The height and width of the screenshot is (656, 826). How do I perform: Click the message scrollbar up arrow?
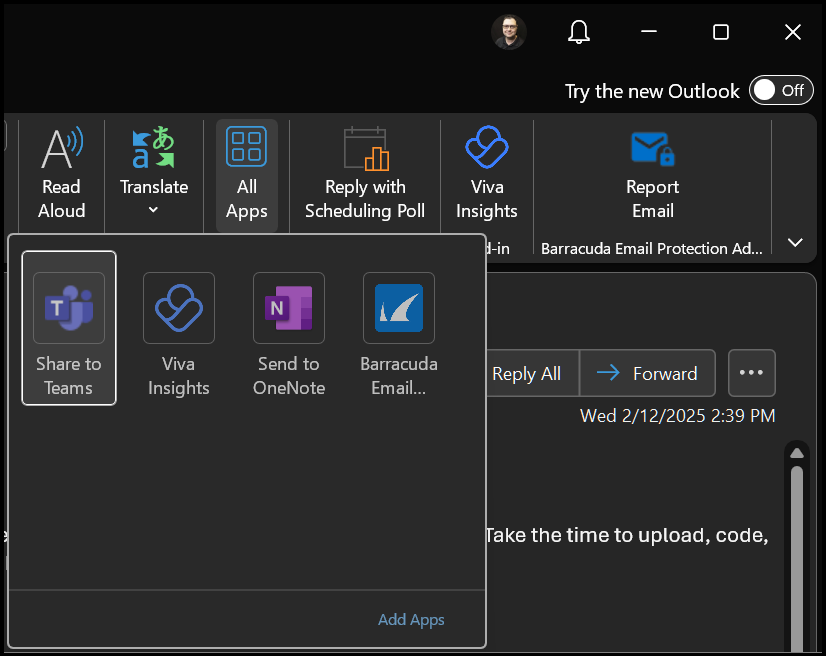coord(796,453)
